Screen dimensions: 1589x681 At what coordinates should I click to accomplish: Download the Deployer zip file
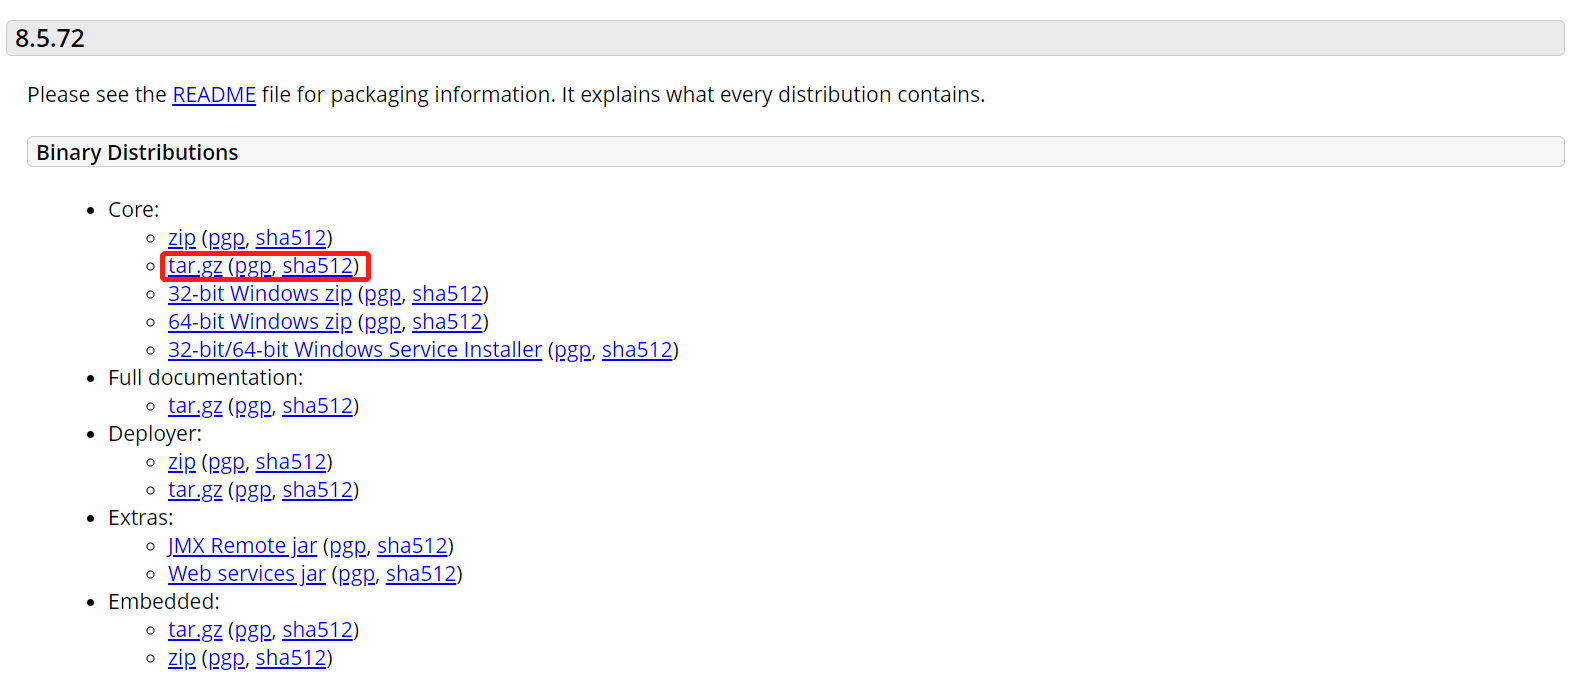click(x=182, y=462)
